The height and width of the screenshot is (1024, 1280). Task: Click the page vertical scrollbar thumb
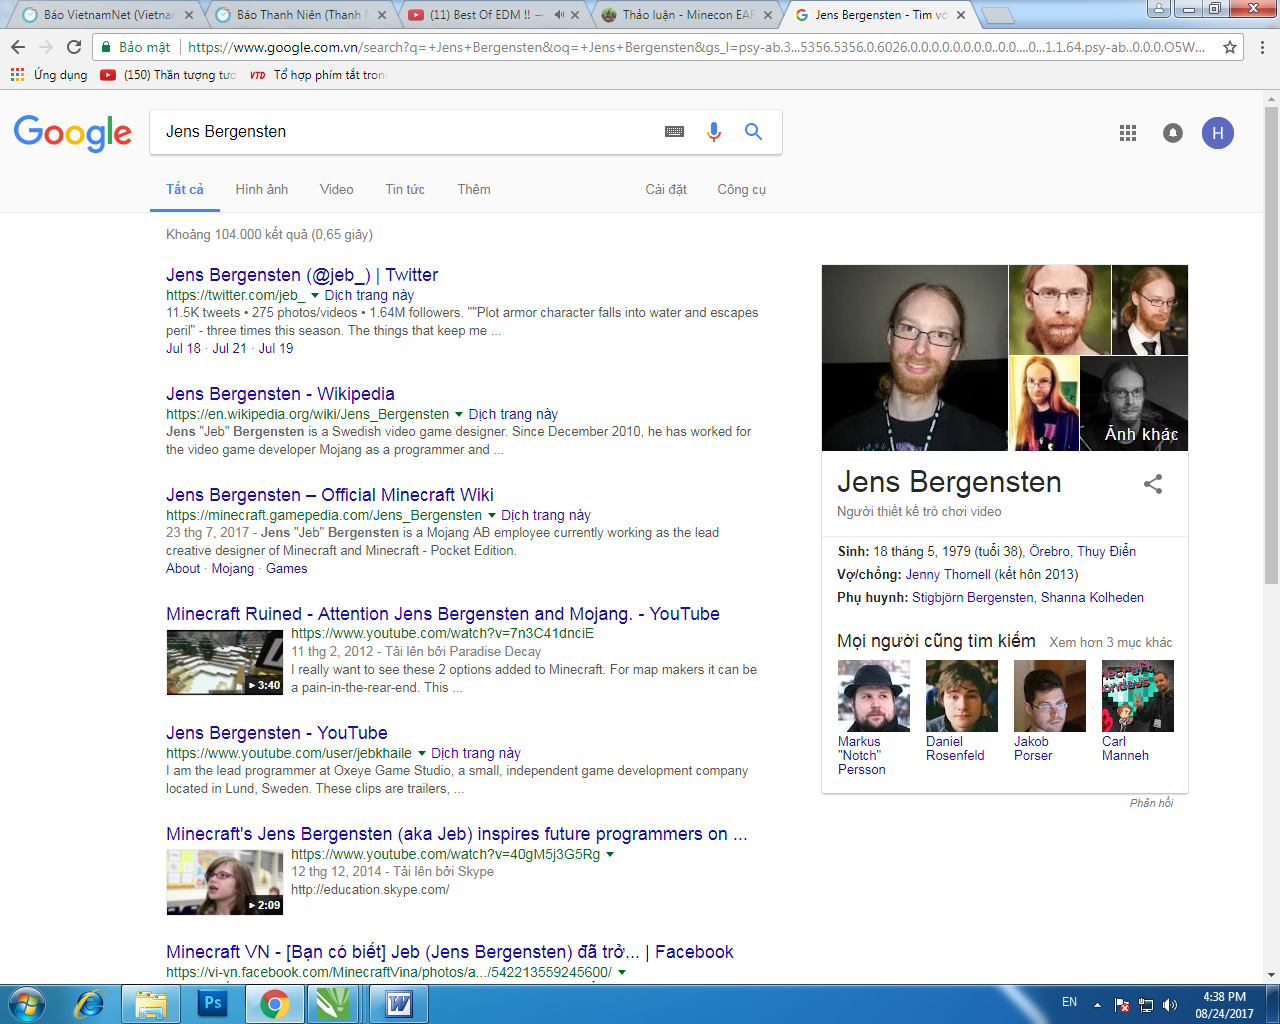point(1272,343)
